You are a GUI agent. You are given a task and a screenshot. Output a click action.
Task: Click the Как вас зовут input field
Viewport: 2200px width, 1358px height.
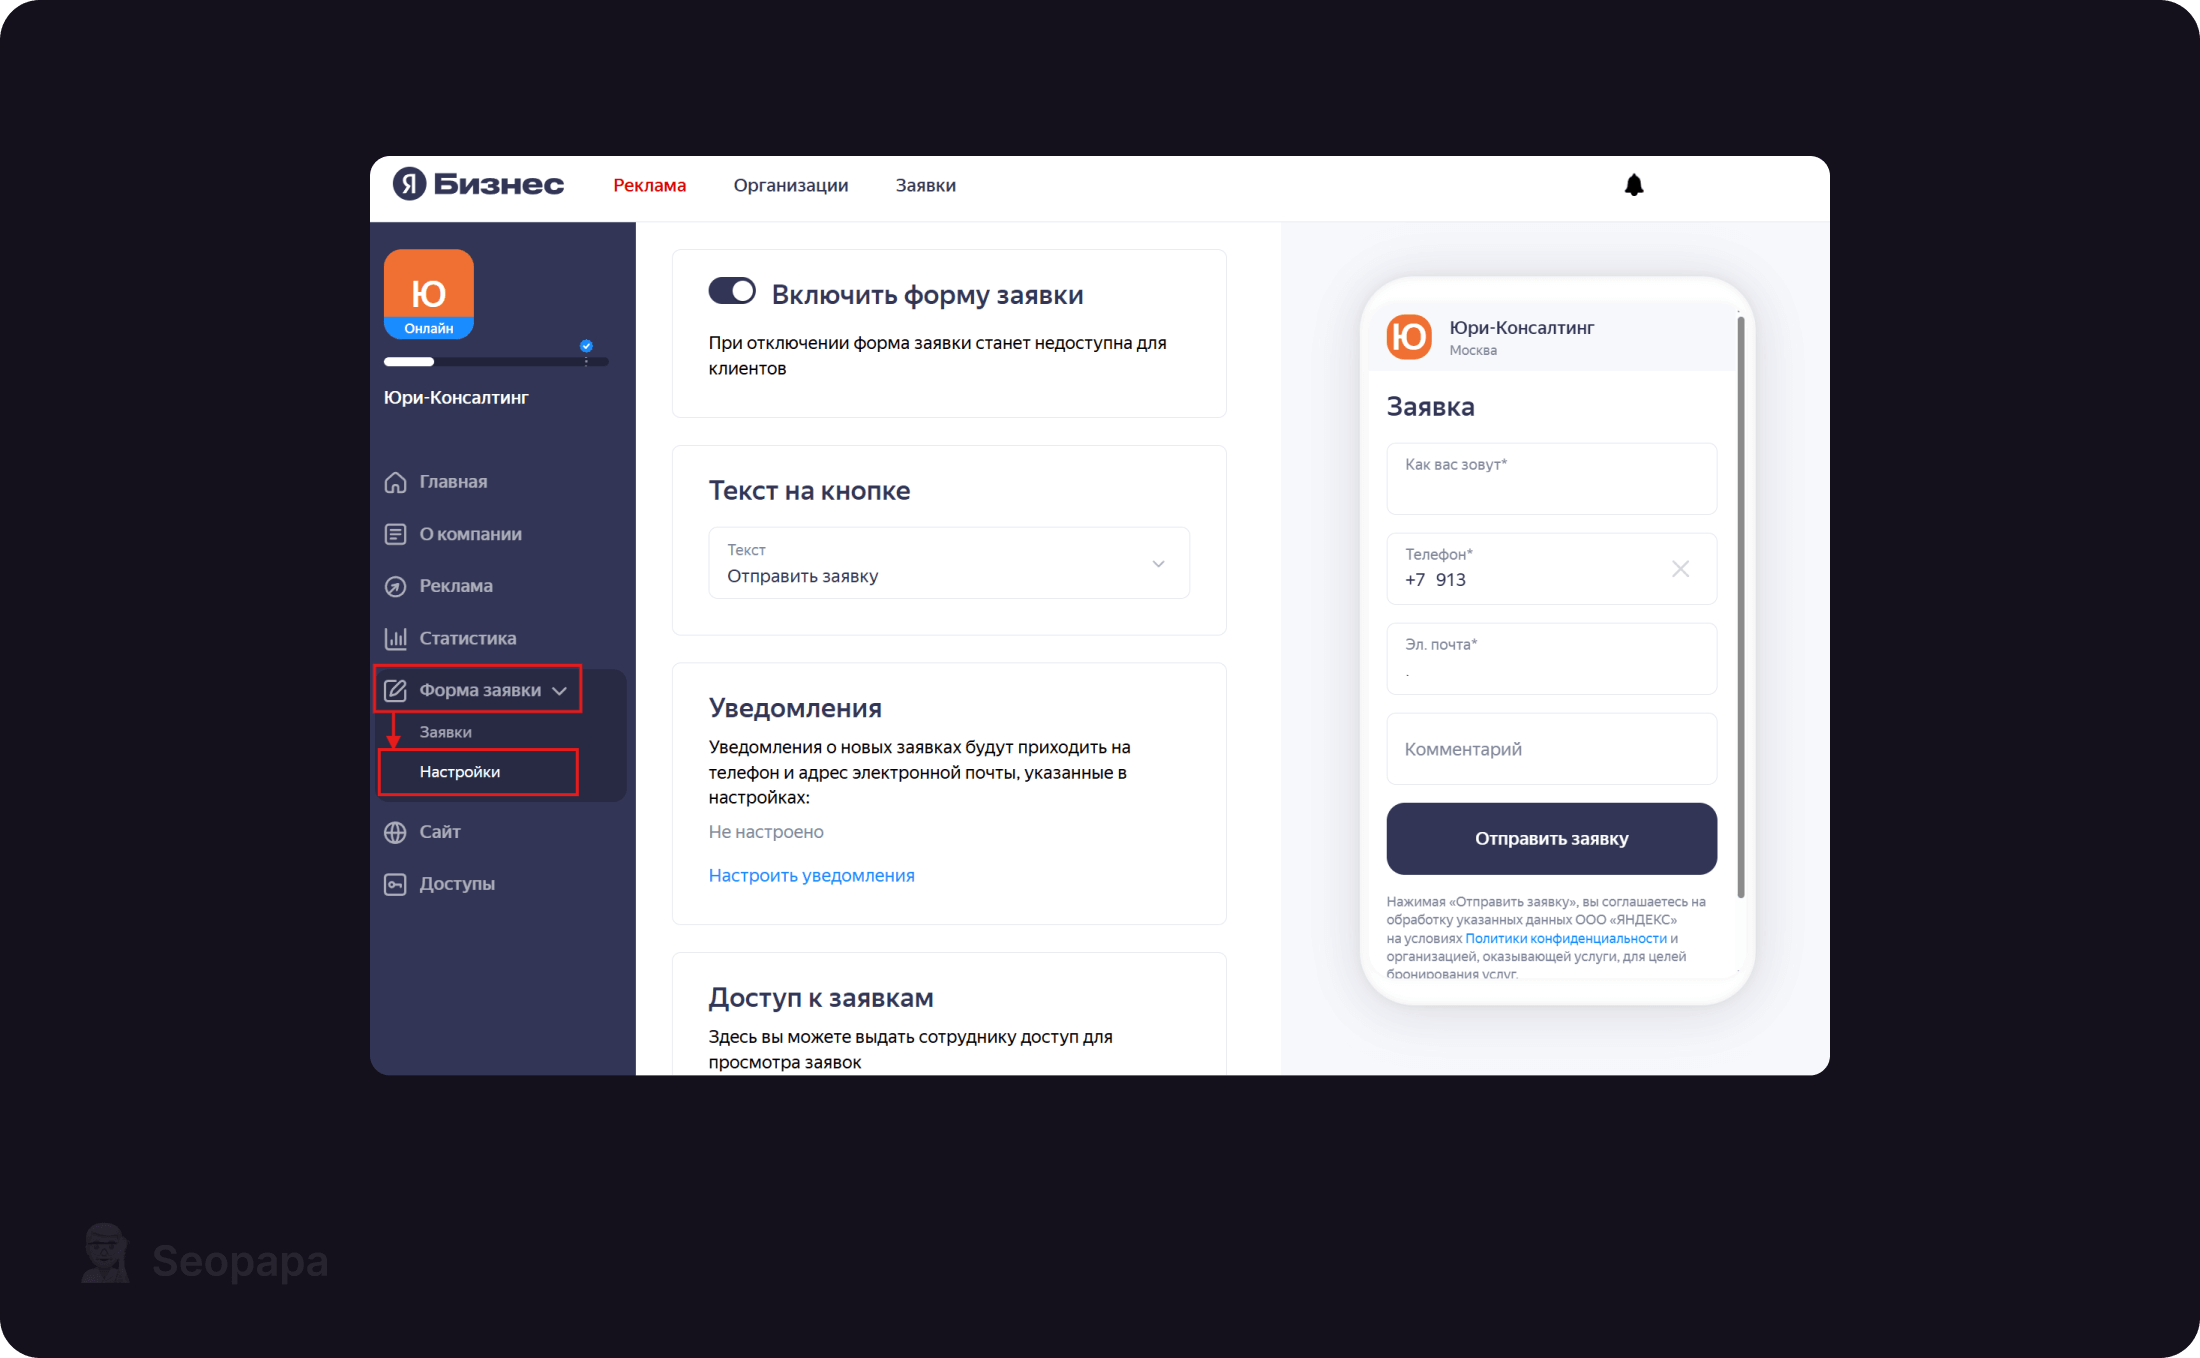coord(1551,479)
